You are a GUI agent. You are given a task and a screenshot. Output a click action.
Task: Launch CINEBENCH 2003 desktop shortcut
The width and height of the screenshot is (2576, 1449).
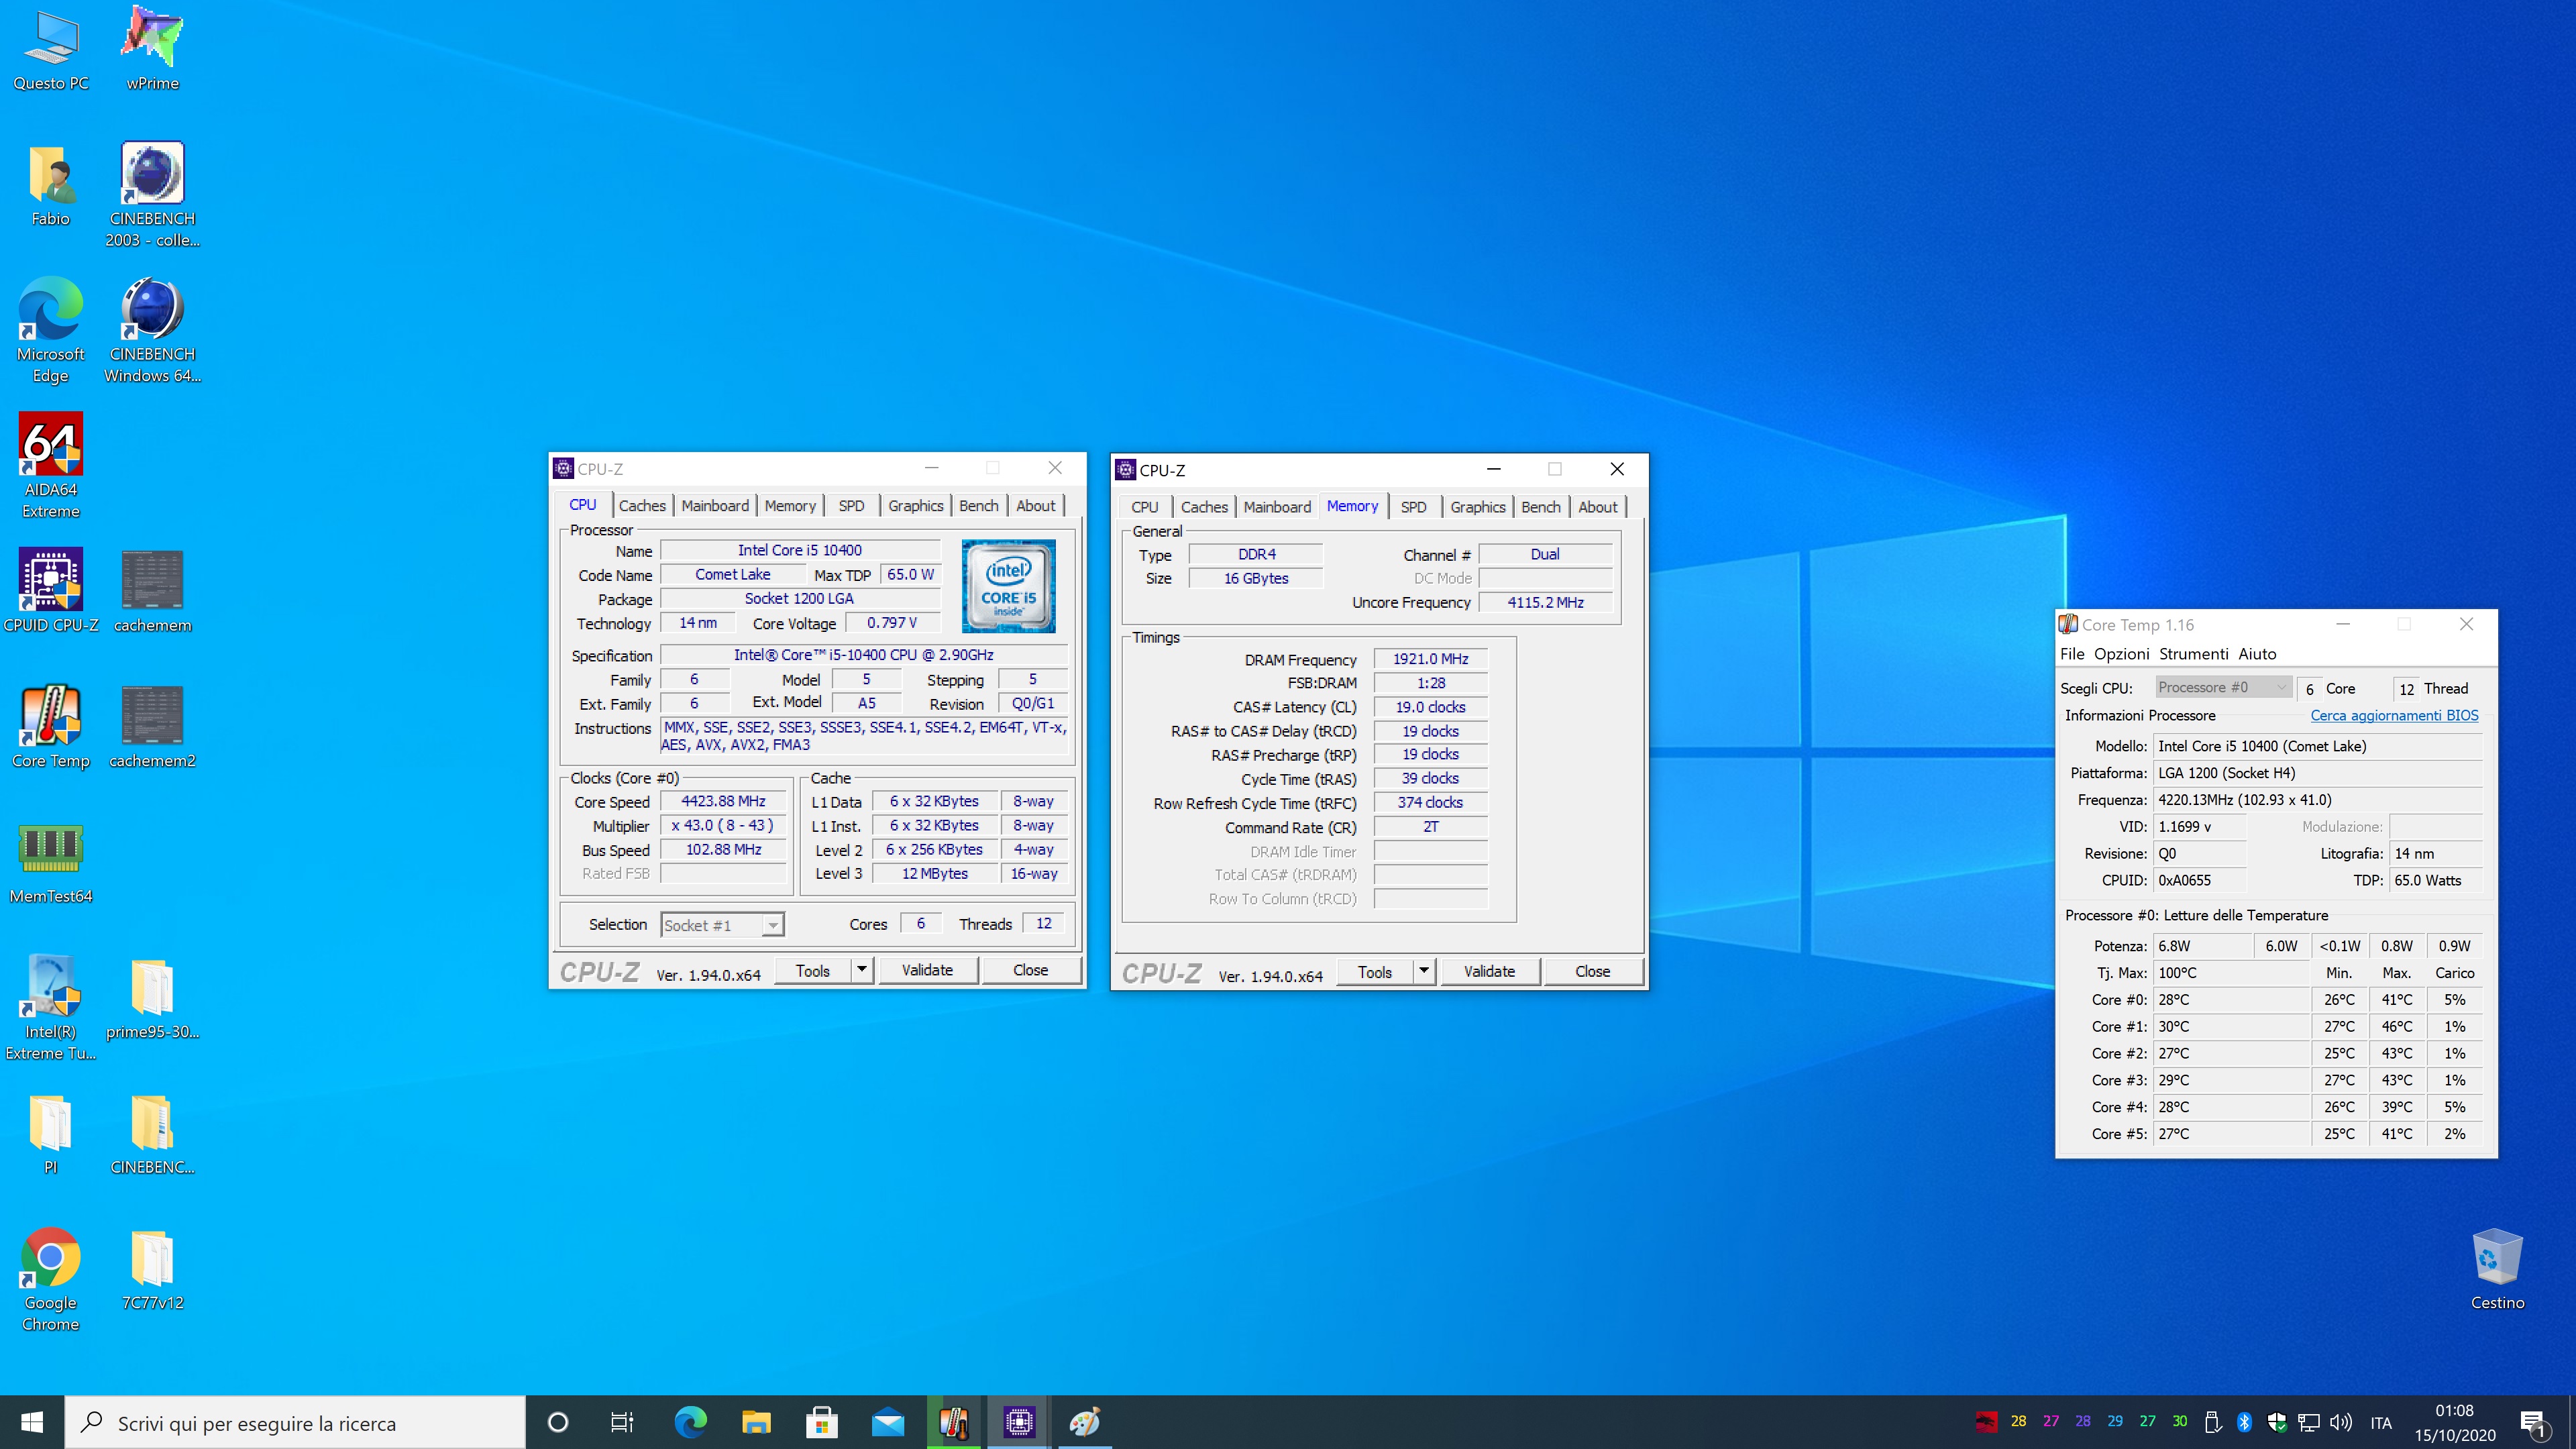[152, 196]
